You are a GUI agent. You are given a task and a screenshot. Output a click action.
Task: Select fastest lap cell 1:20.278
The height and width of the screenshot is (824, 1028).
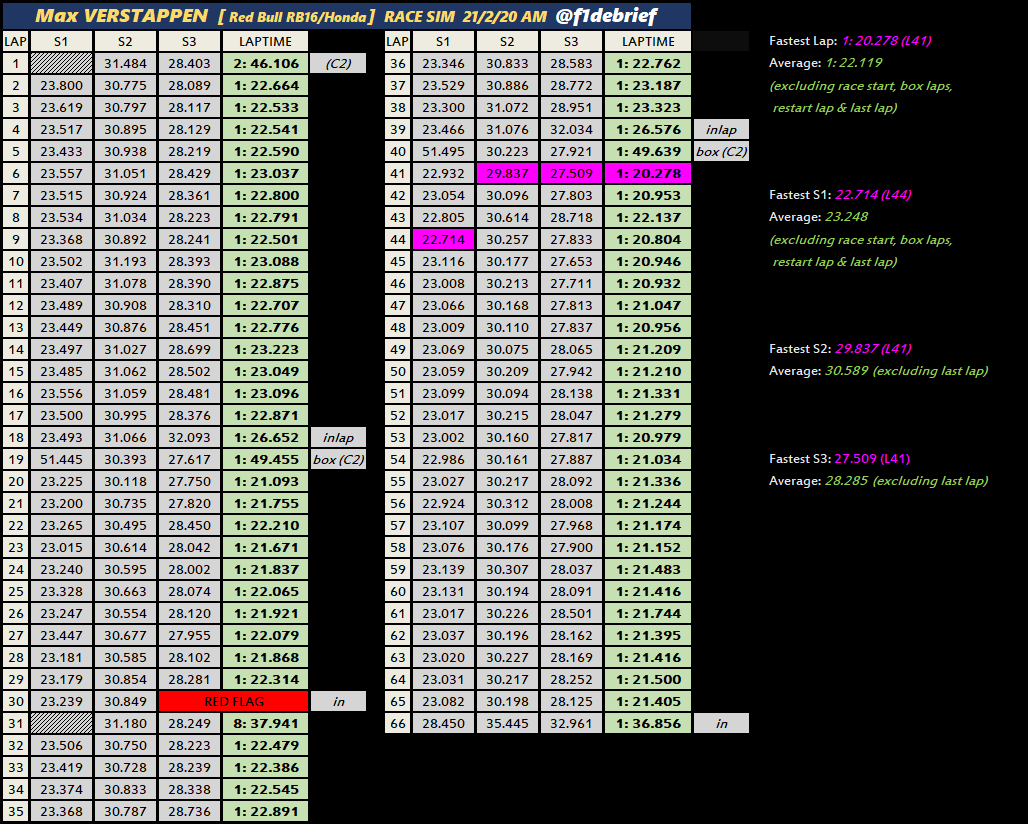[648, 173]
